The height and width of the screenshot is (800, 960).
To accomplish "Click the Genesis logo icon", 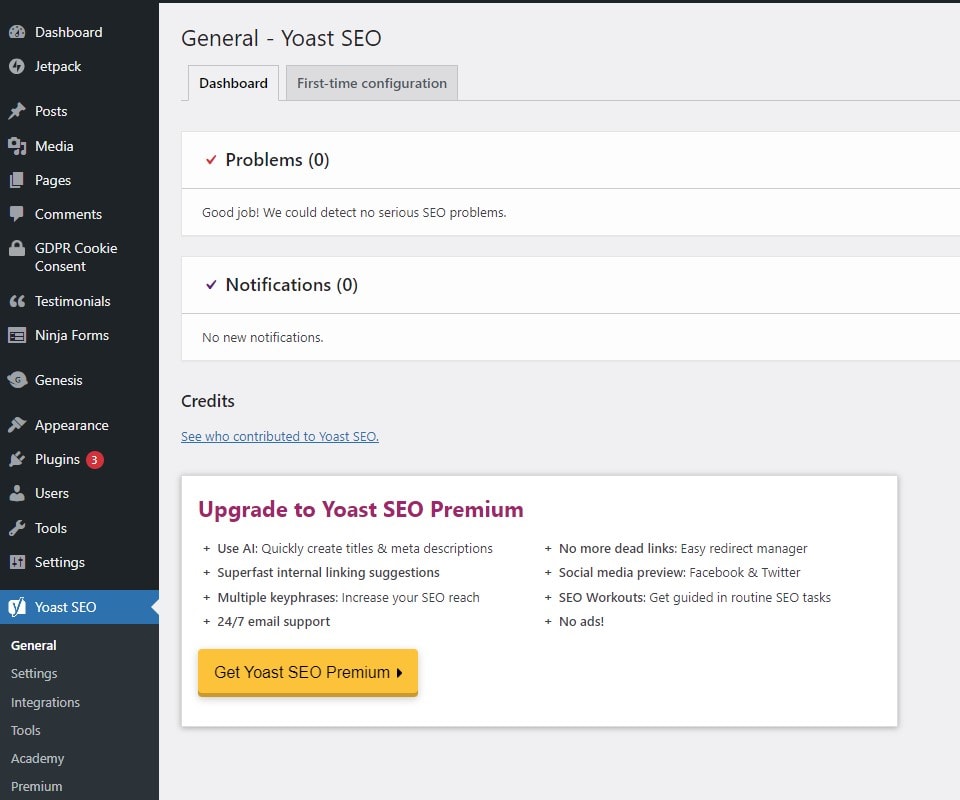I will click(x=17, y=379).
